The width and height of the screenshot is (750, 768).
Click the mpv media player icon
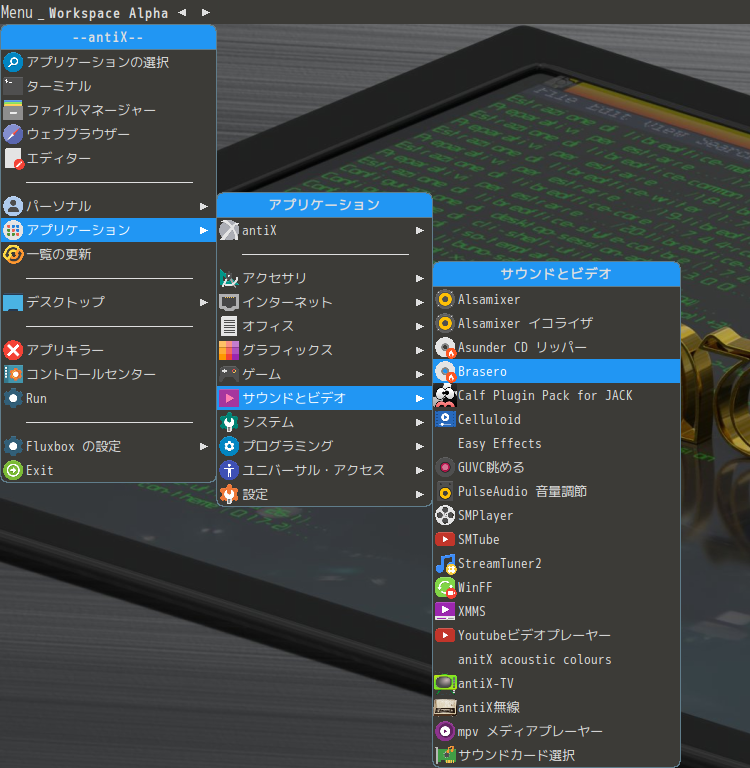click(445, 731)
